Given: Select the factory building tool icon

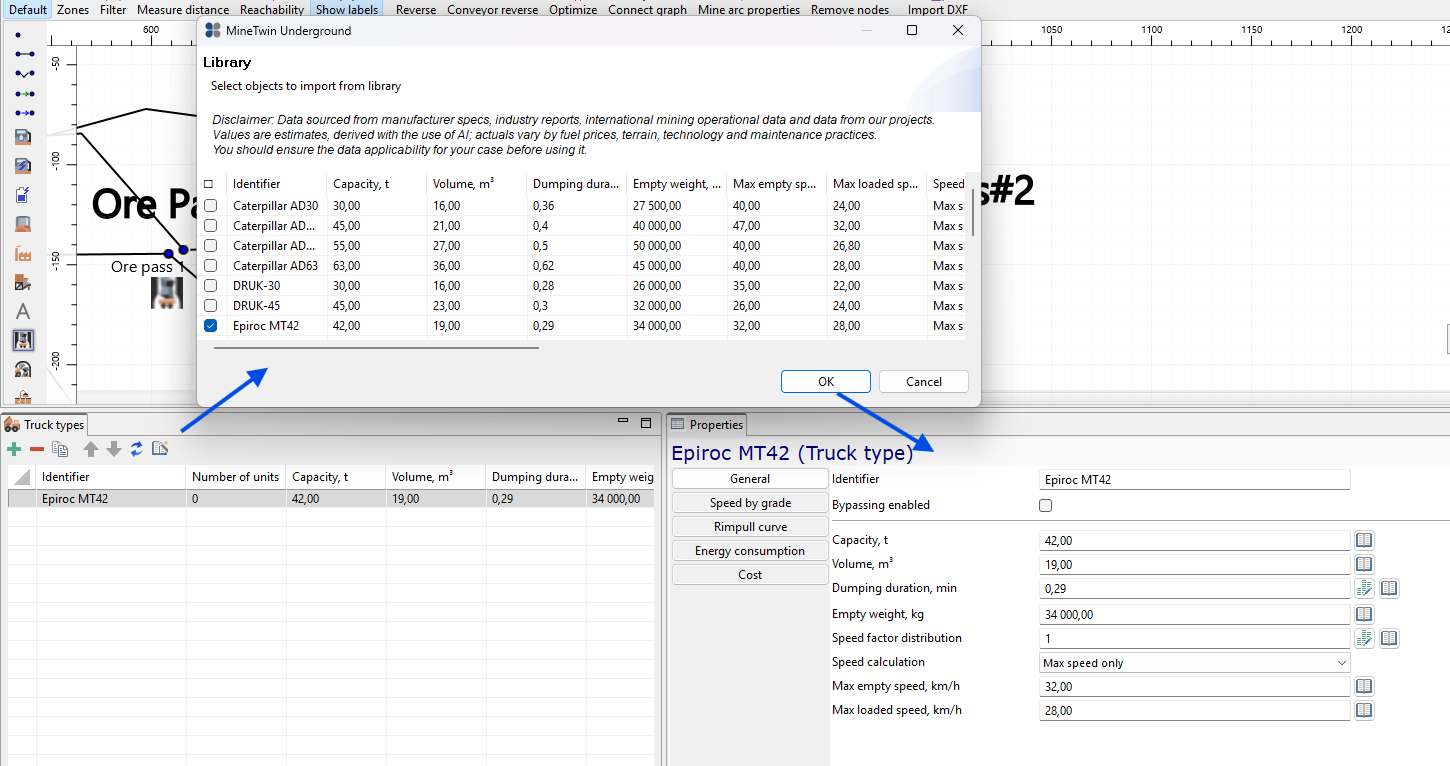Looking at the screenshot, I should [23, 255].
